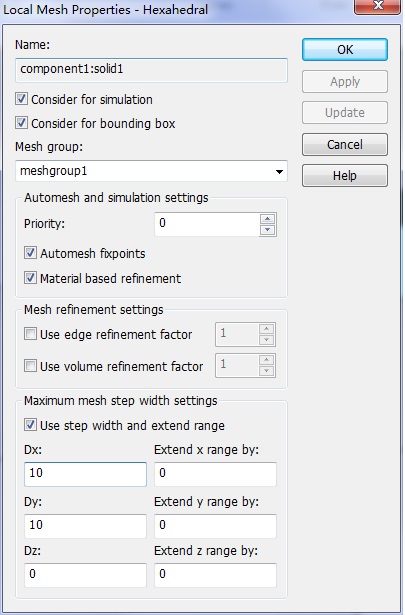This screenshot has height=615, width=405.
Task: Open Help for mesh properties
Action: click(x=345, y=175)
